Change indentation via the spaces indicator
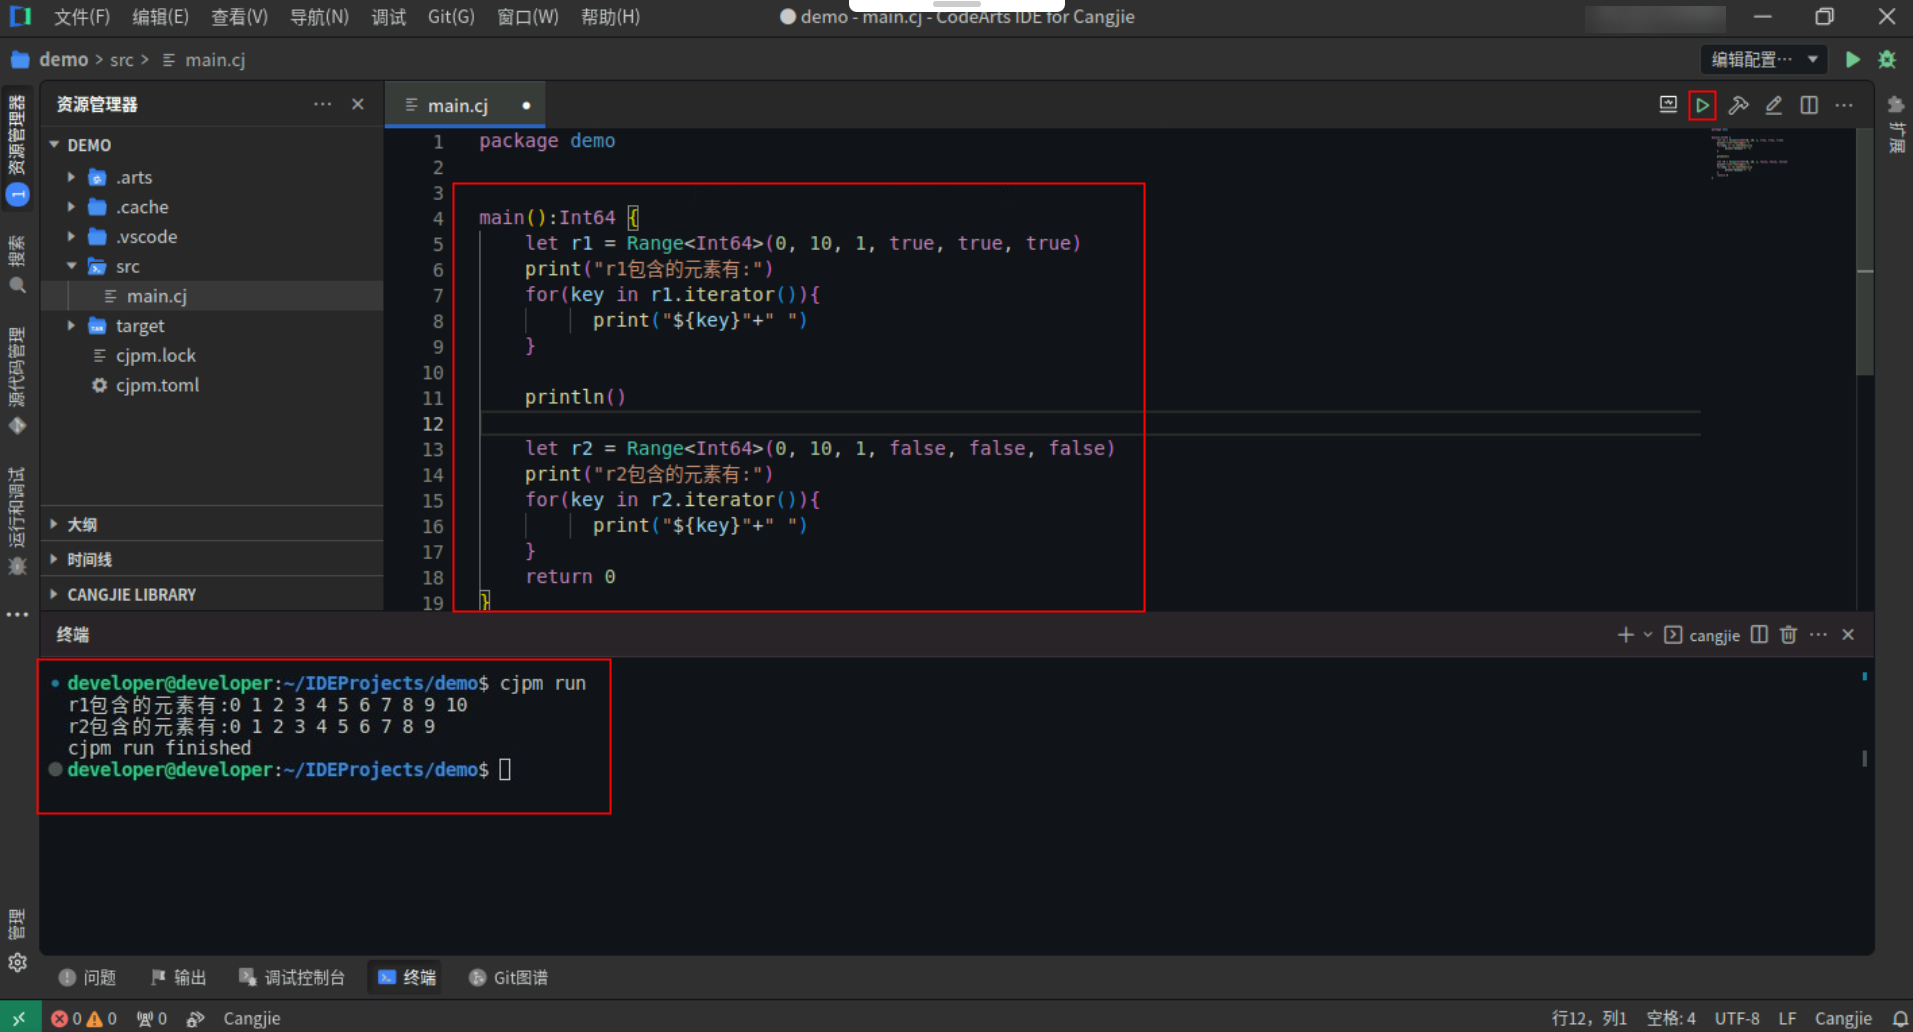 tap(1670, 1018)
